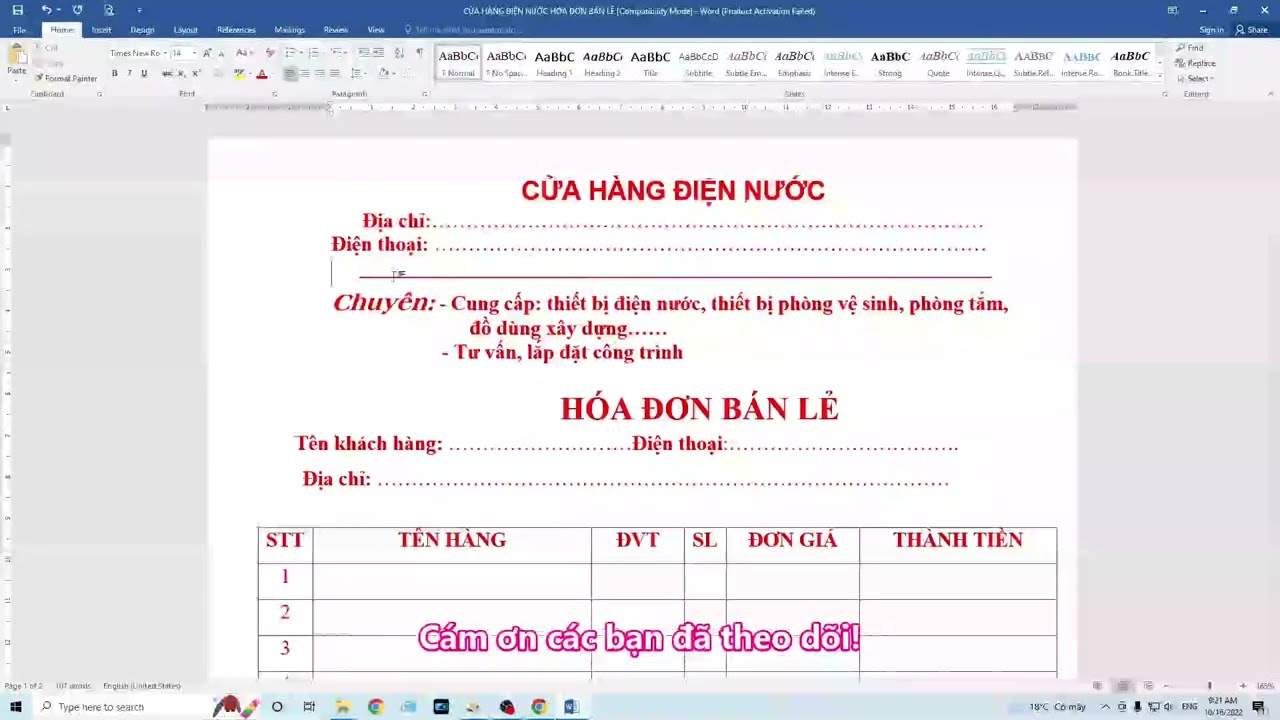Decrease paragraph indent
This screenshot has height=720, width=1280.
(364, 53)
